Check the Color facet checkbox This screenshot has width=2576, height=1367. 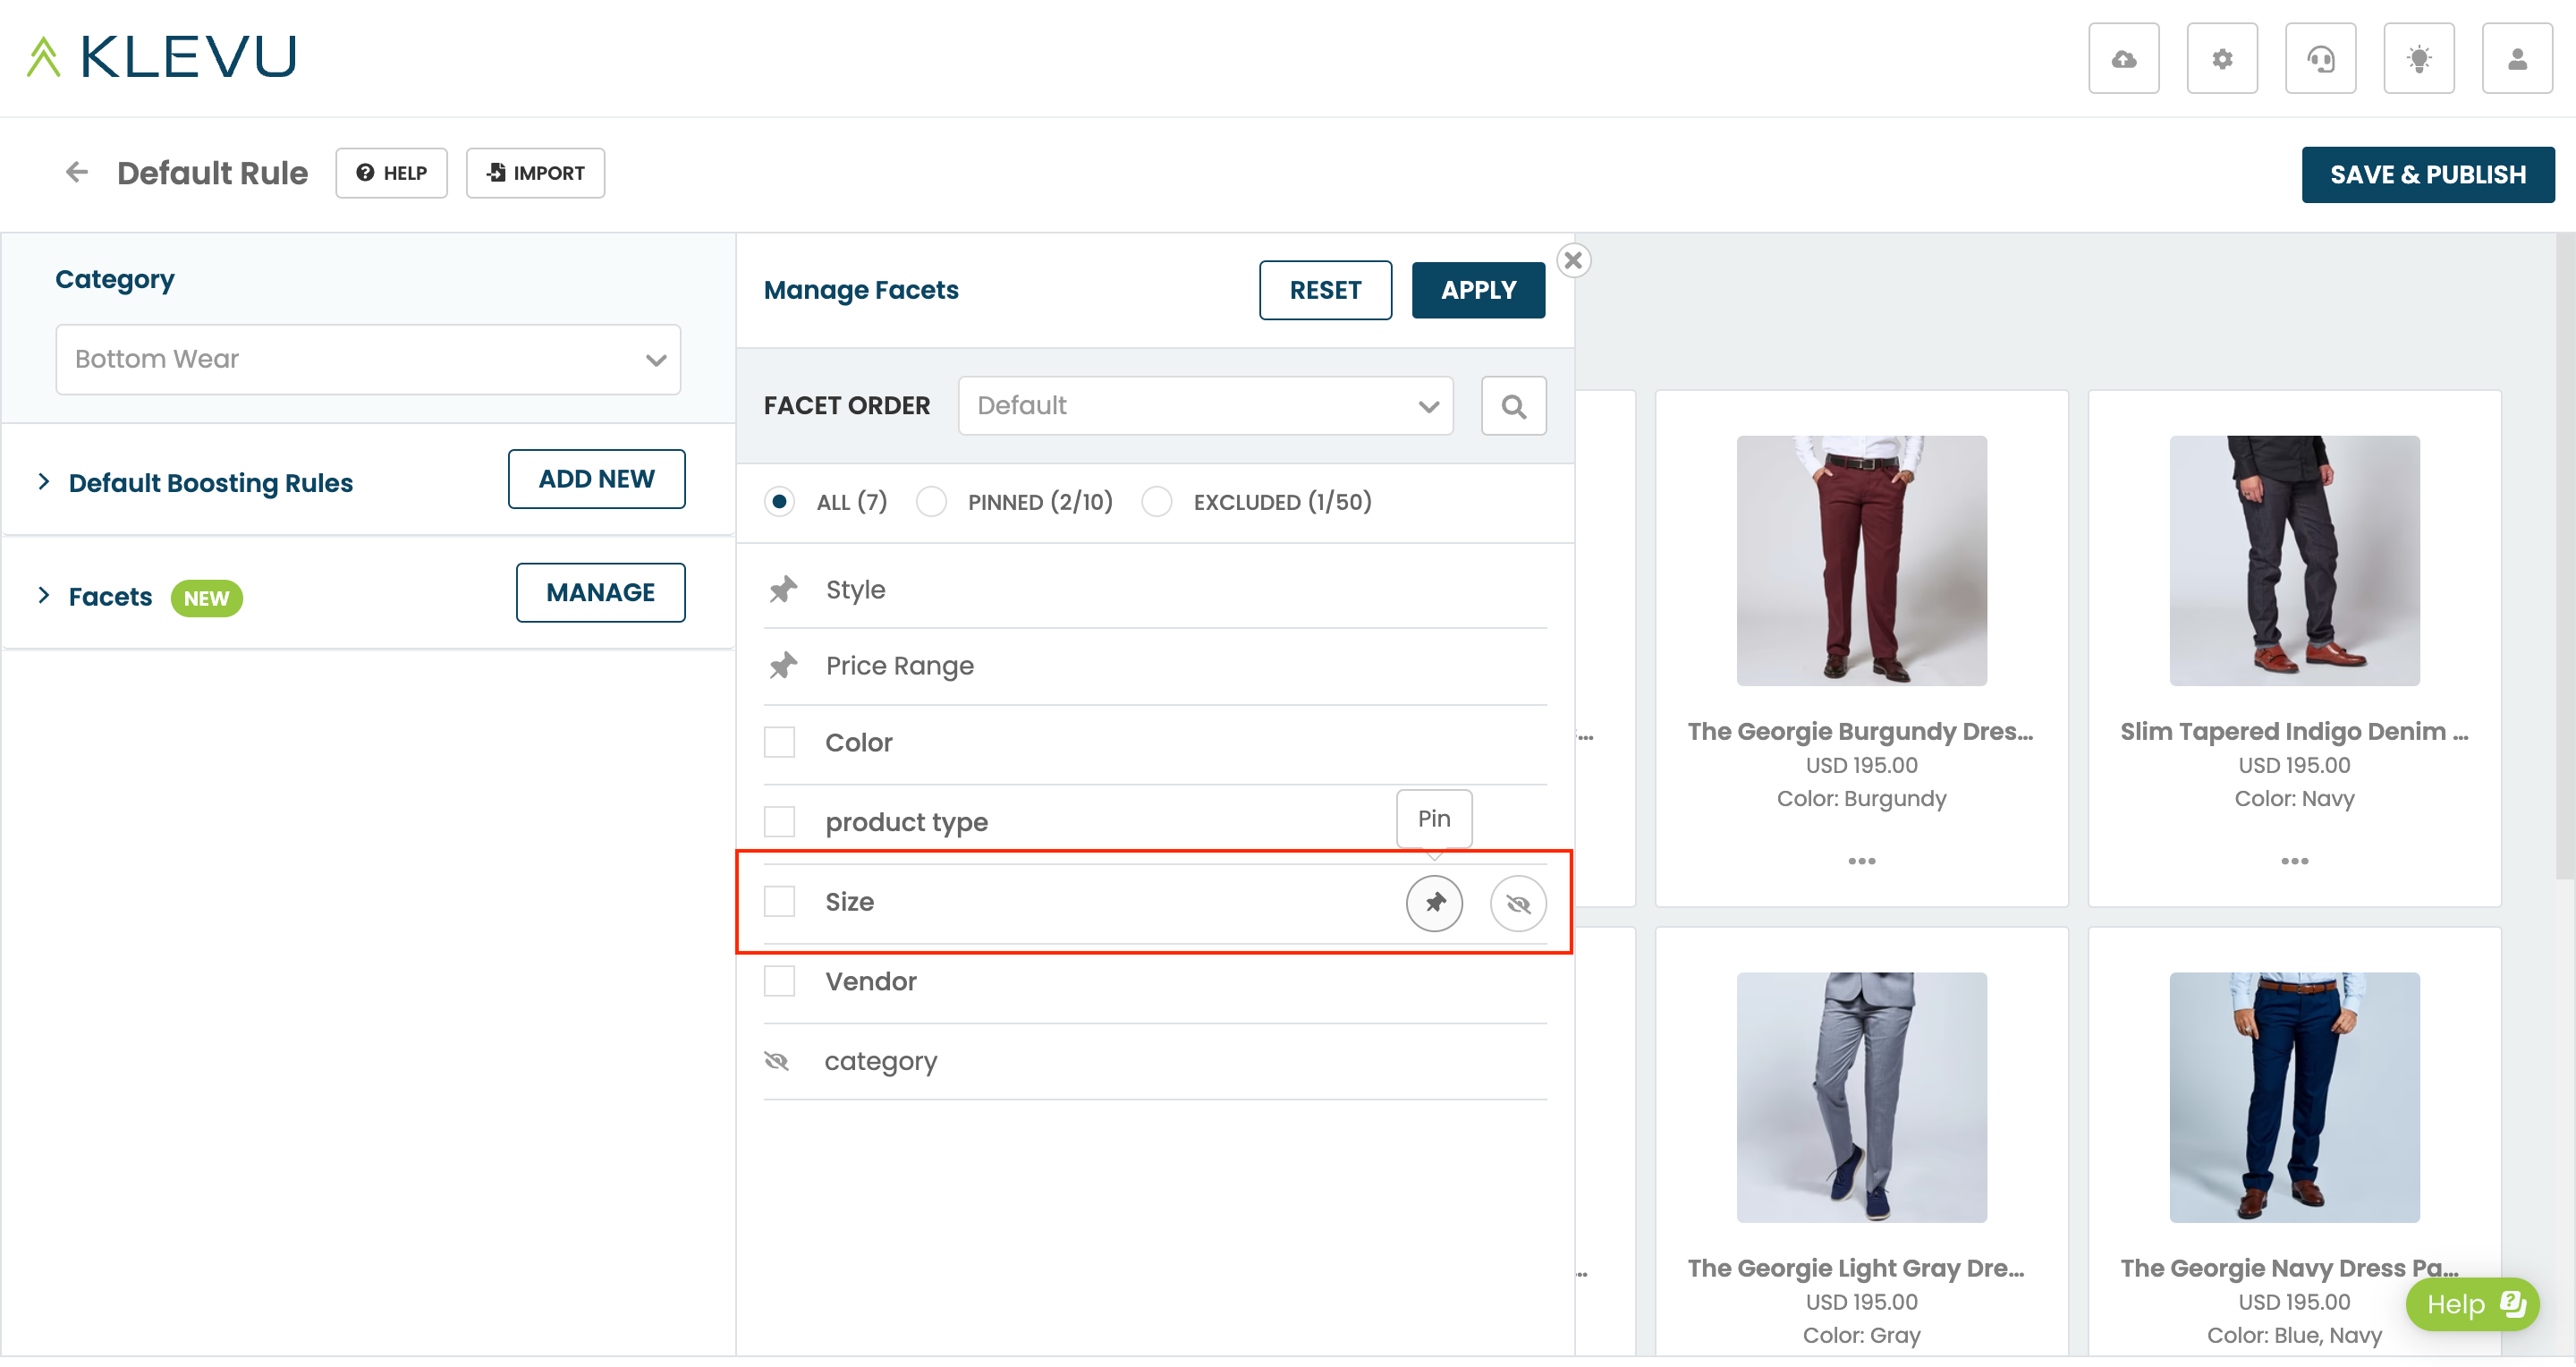point(779,742)
